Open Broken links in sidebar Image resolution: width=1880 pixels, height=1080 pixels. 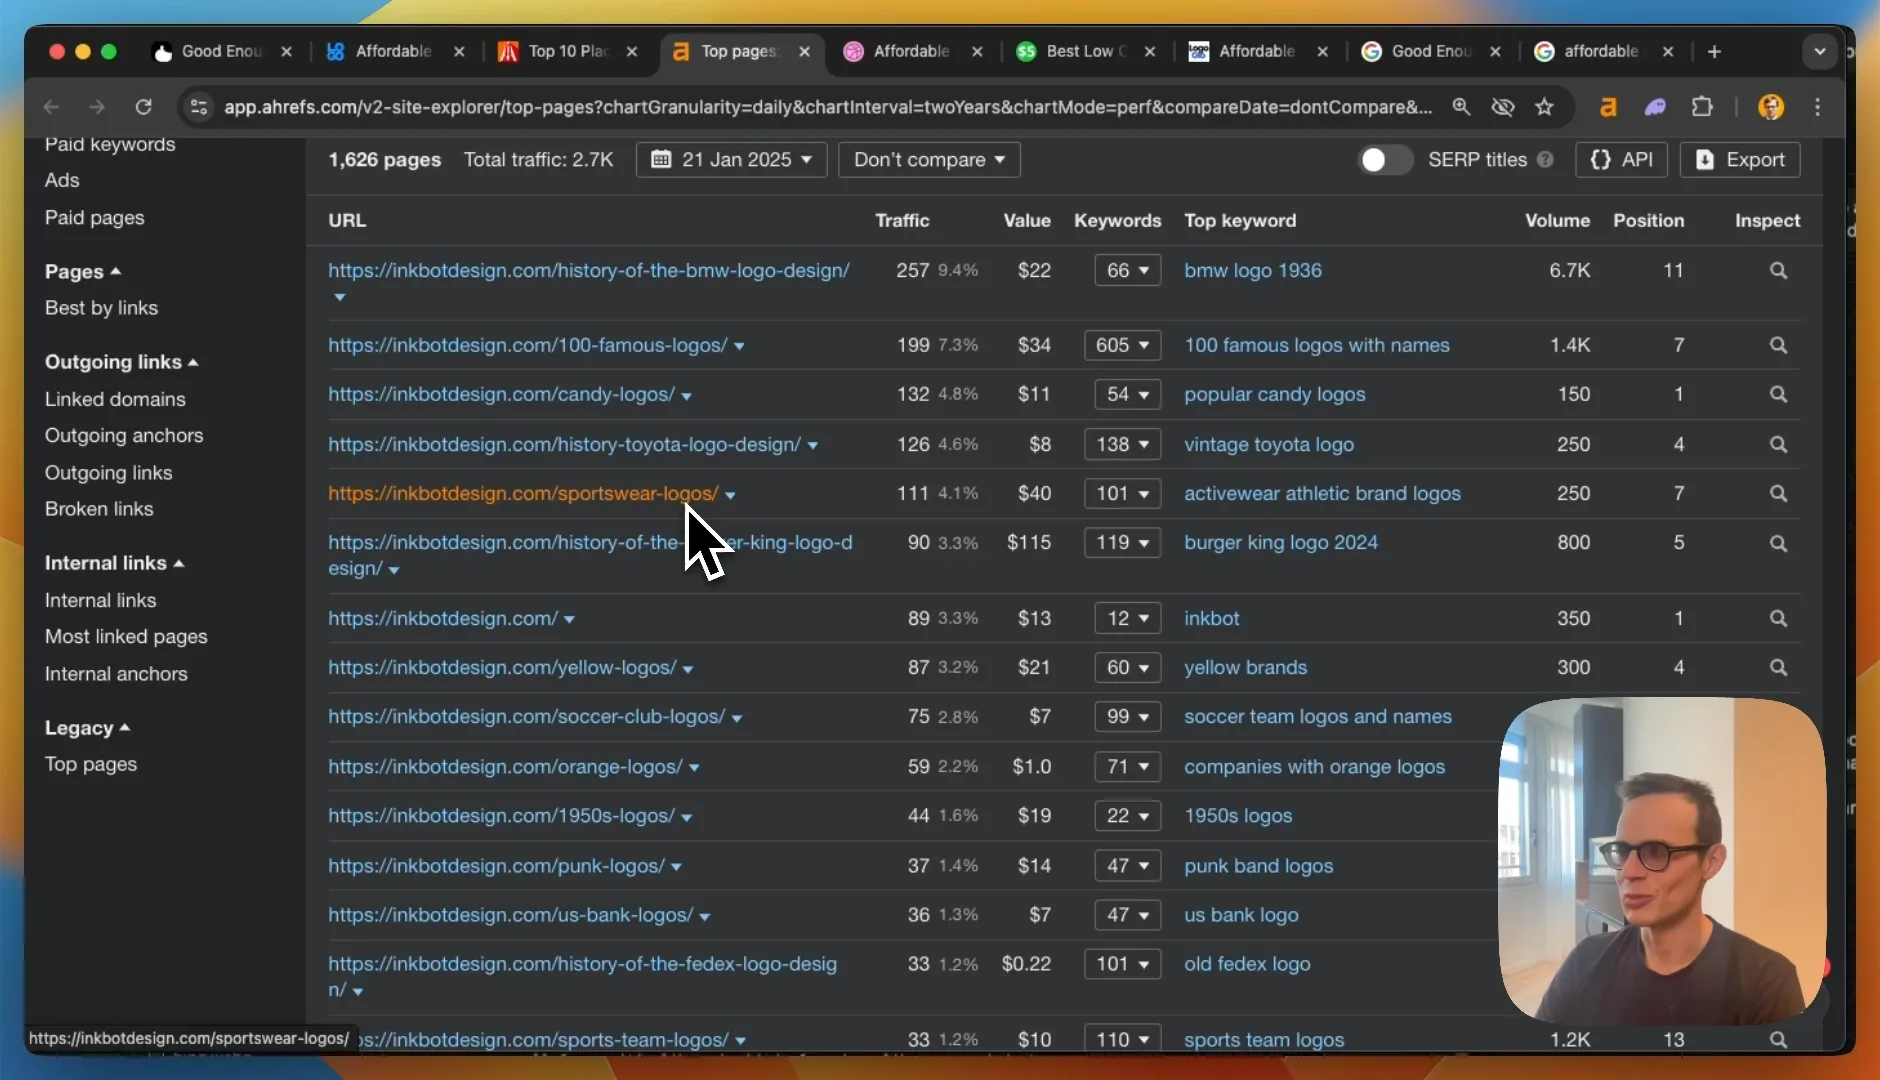point(99,509)
